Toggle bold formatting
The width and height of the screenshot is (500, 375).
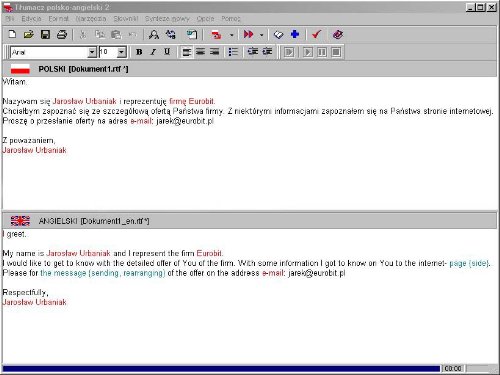(x=139, y=52)
